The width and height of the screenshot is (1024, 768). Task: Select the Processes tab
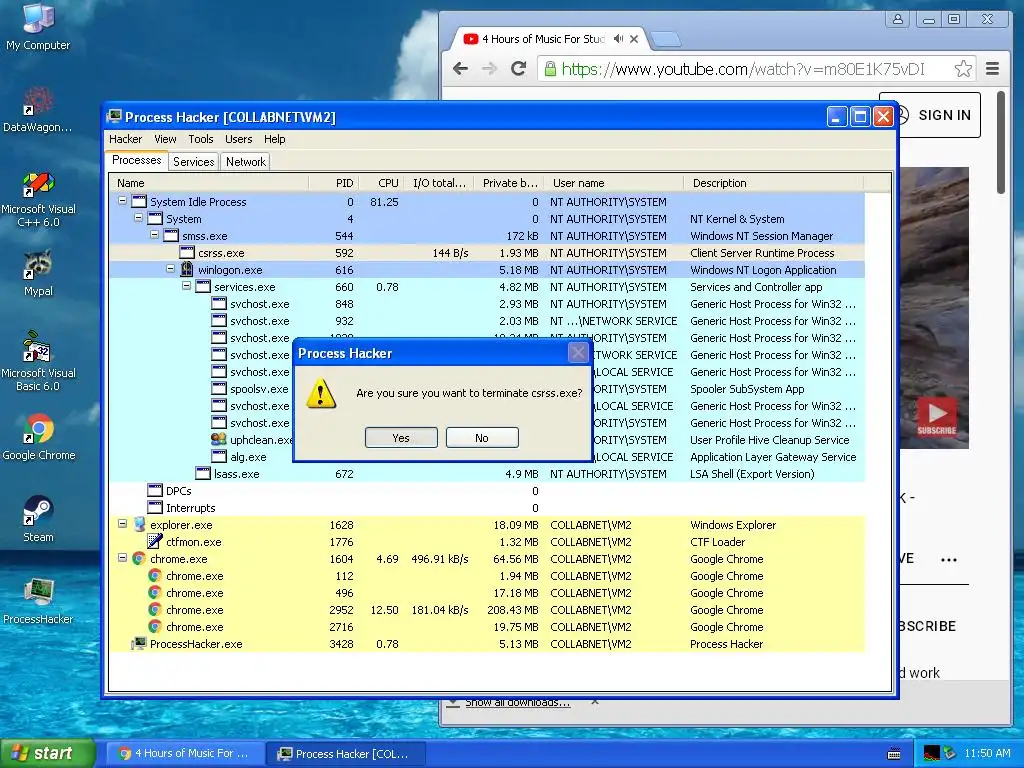pyautogui.click(x=136, y=160)
